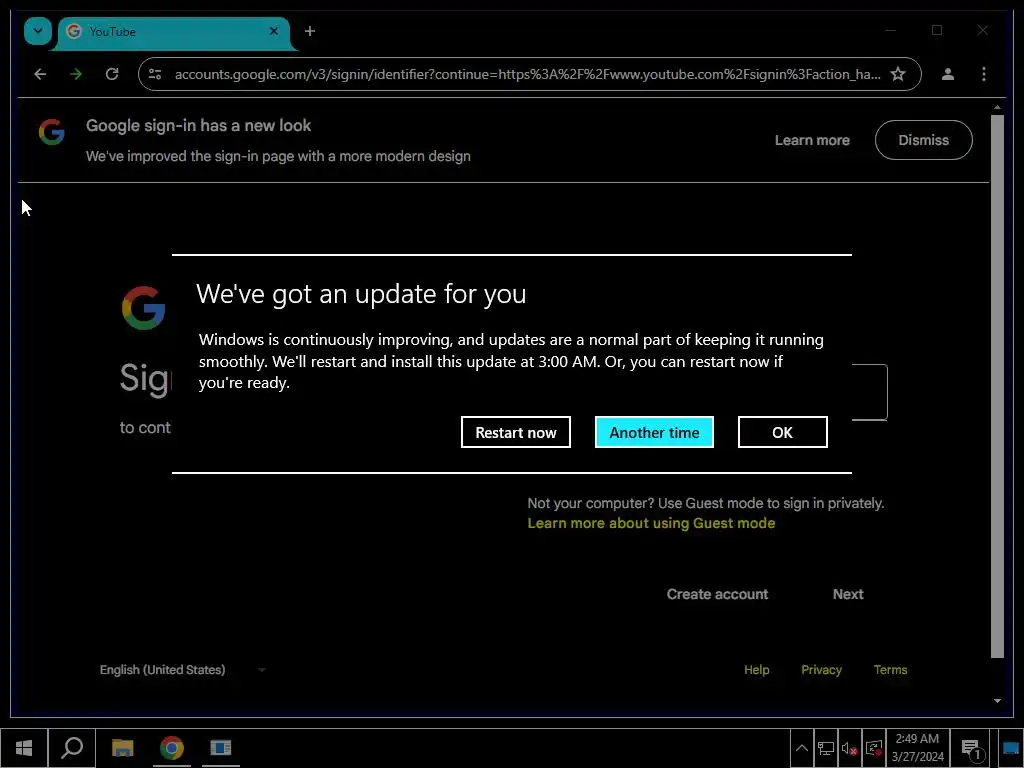Open Learn more about using Guest mode
The height and width of the screenshot is (768, 1024).
click(x=651, y=523)
